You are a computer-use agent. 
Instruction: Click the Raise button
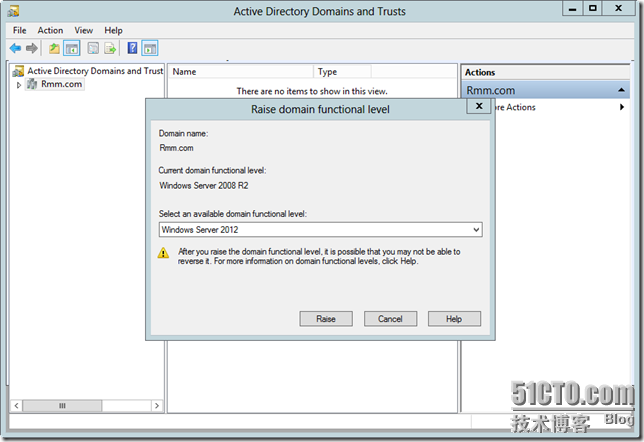click(x=326, y=319)
